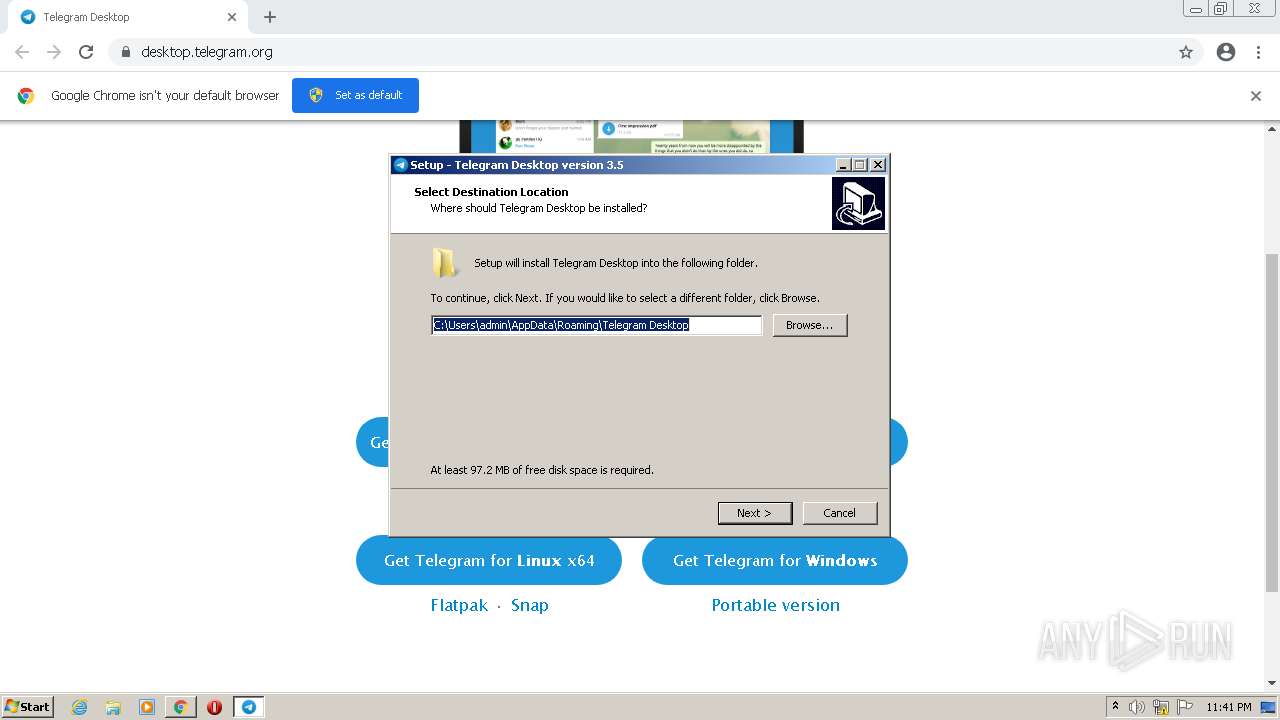Open the Chrome profile menu

coord(1226,52)
